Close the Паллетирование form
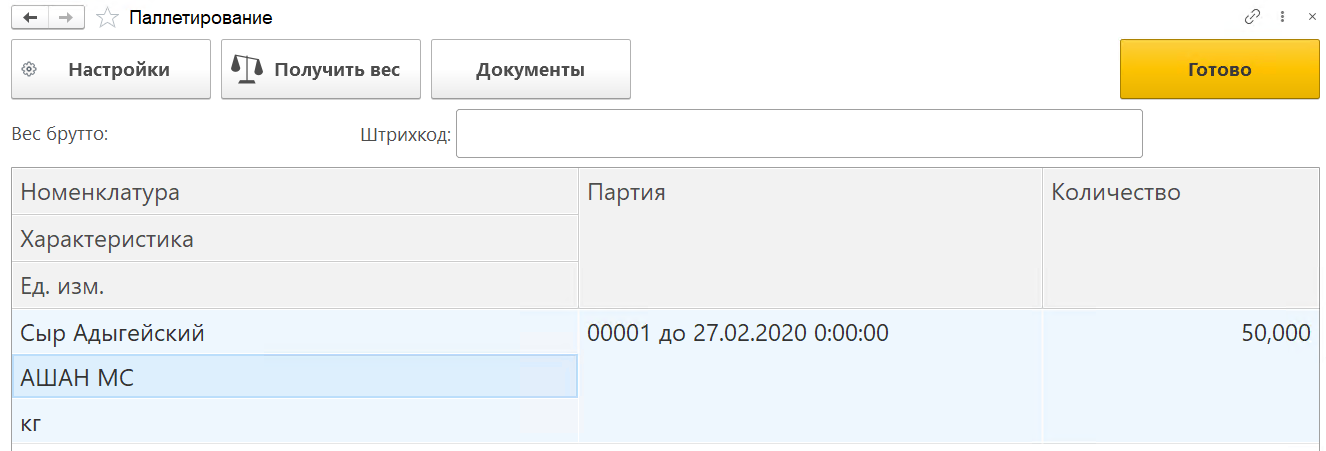The height and width of the screenshot is (451, 1326). (x=1312, y=17)
